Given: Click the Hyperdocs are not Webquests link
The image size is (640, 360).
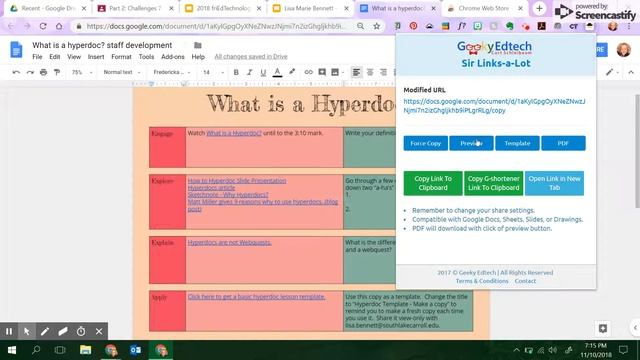Looking at the screenshot, I should 229,242.
